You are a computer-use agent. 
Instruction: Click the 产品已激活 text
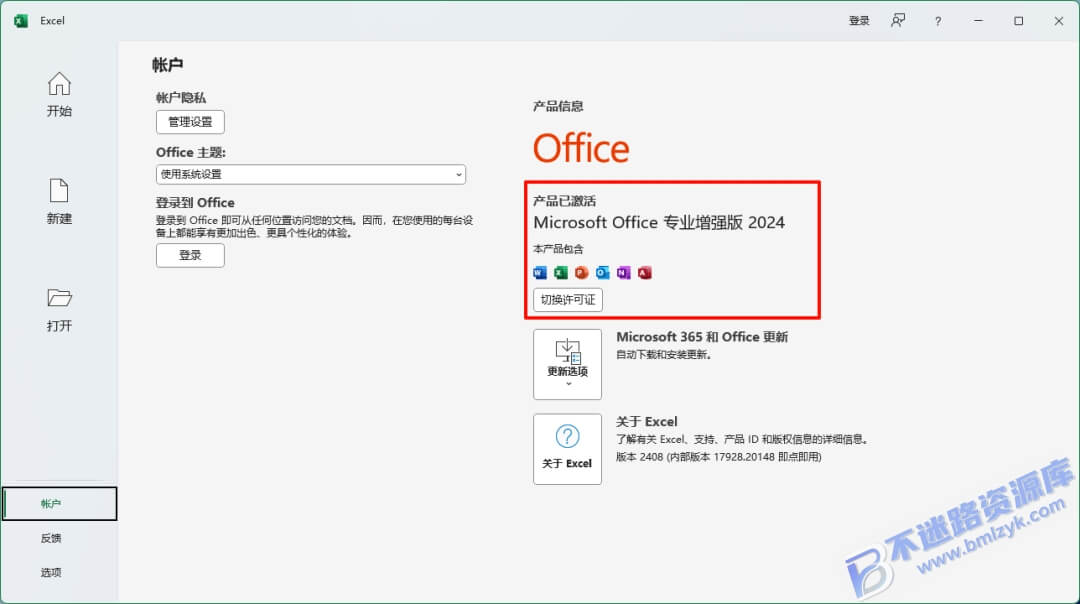[x=565, y=201]
